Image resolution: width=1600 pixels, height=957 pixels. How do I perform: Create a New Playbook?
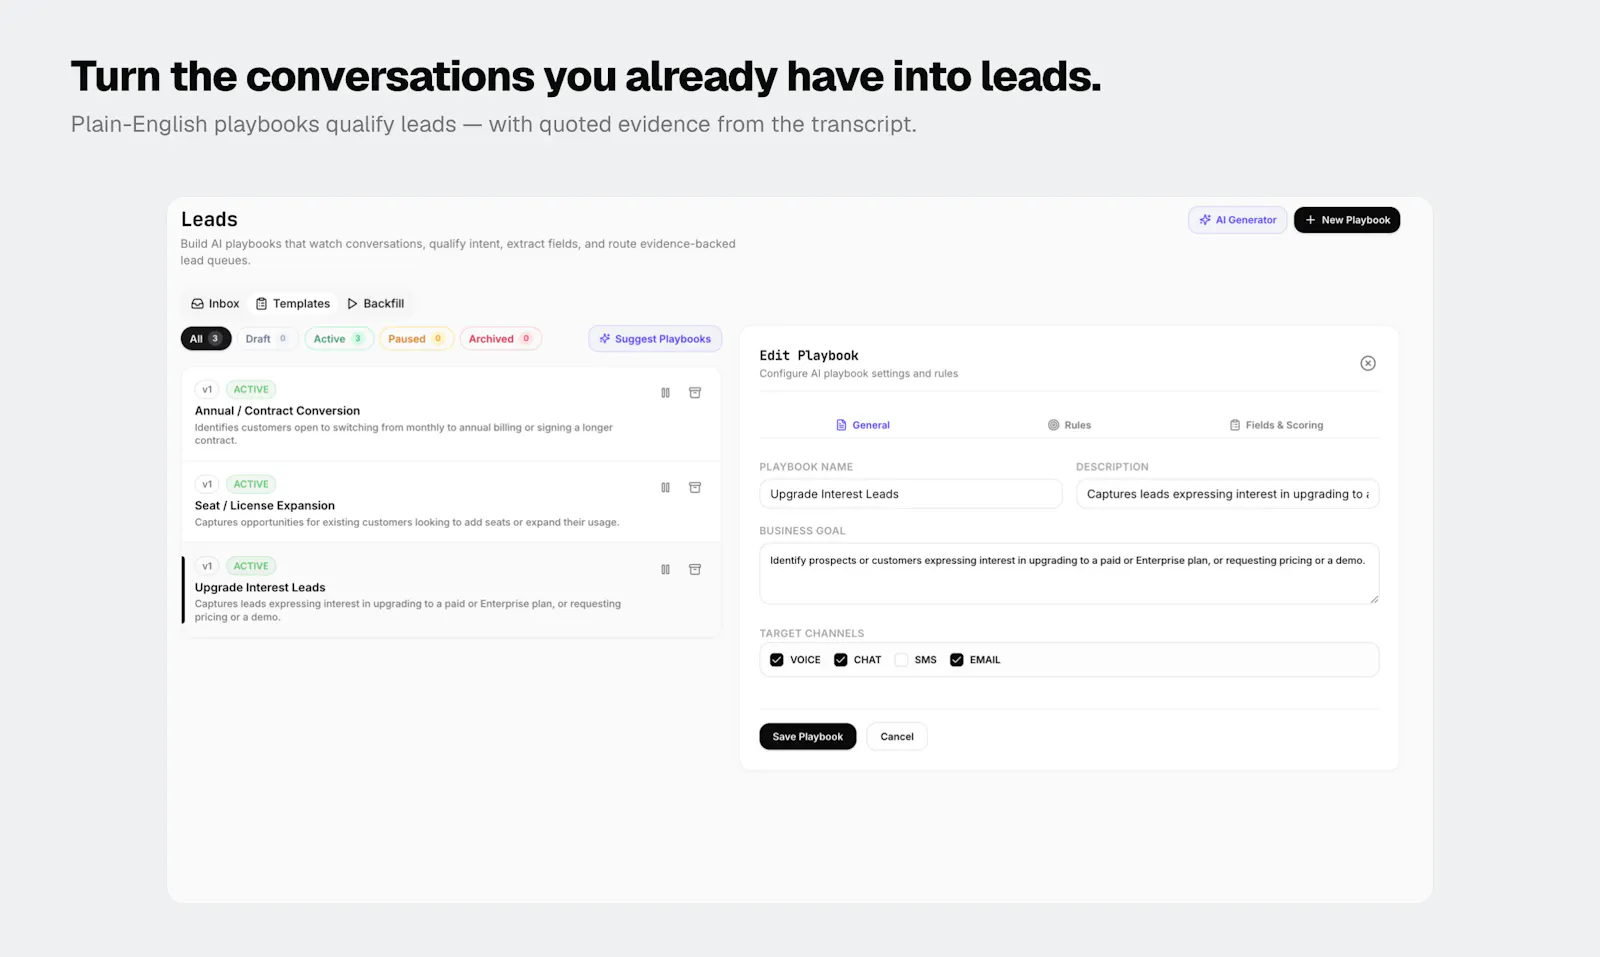(x=1347, y=220)
